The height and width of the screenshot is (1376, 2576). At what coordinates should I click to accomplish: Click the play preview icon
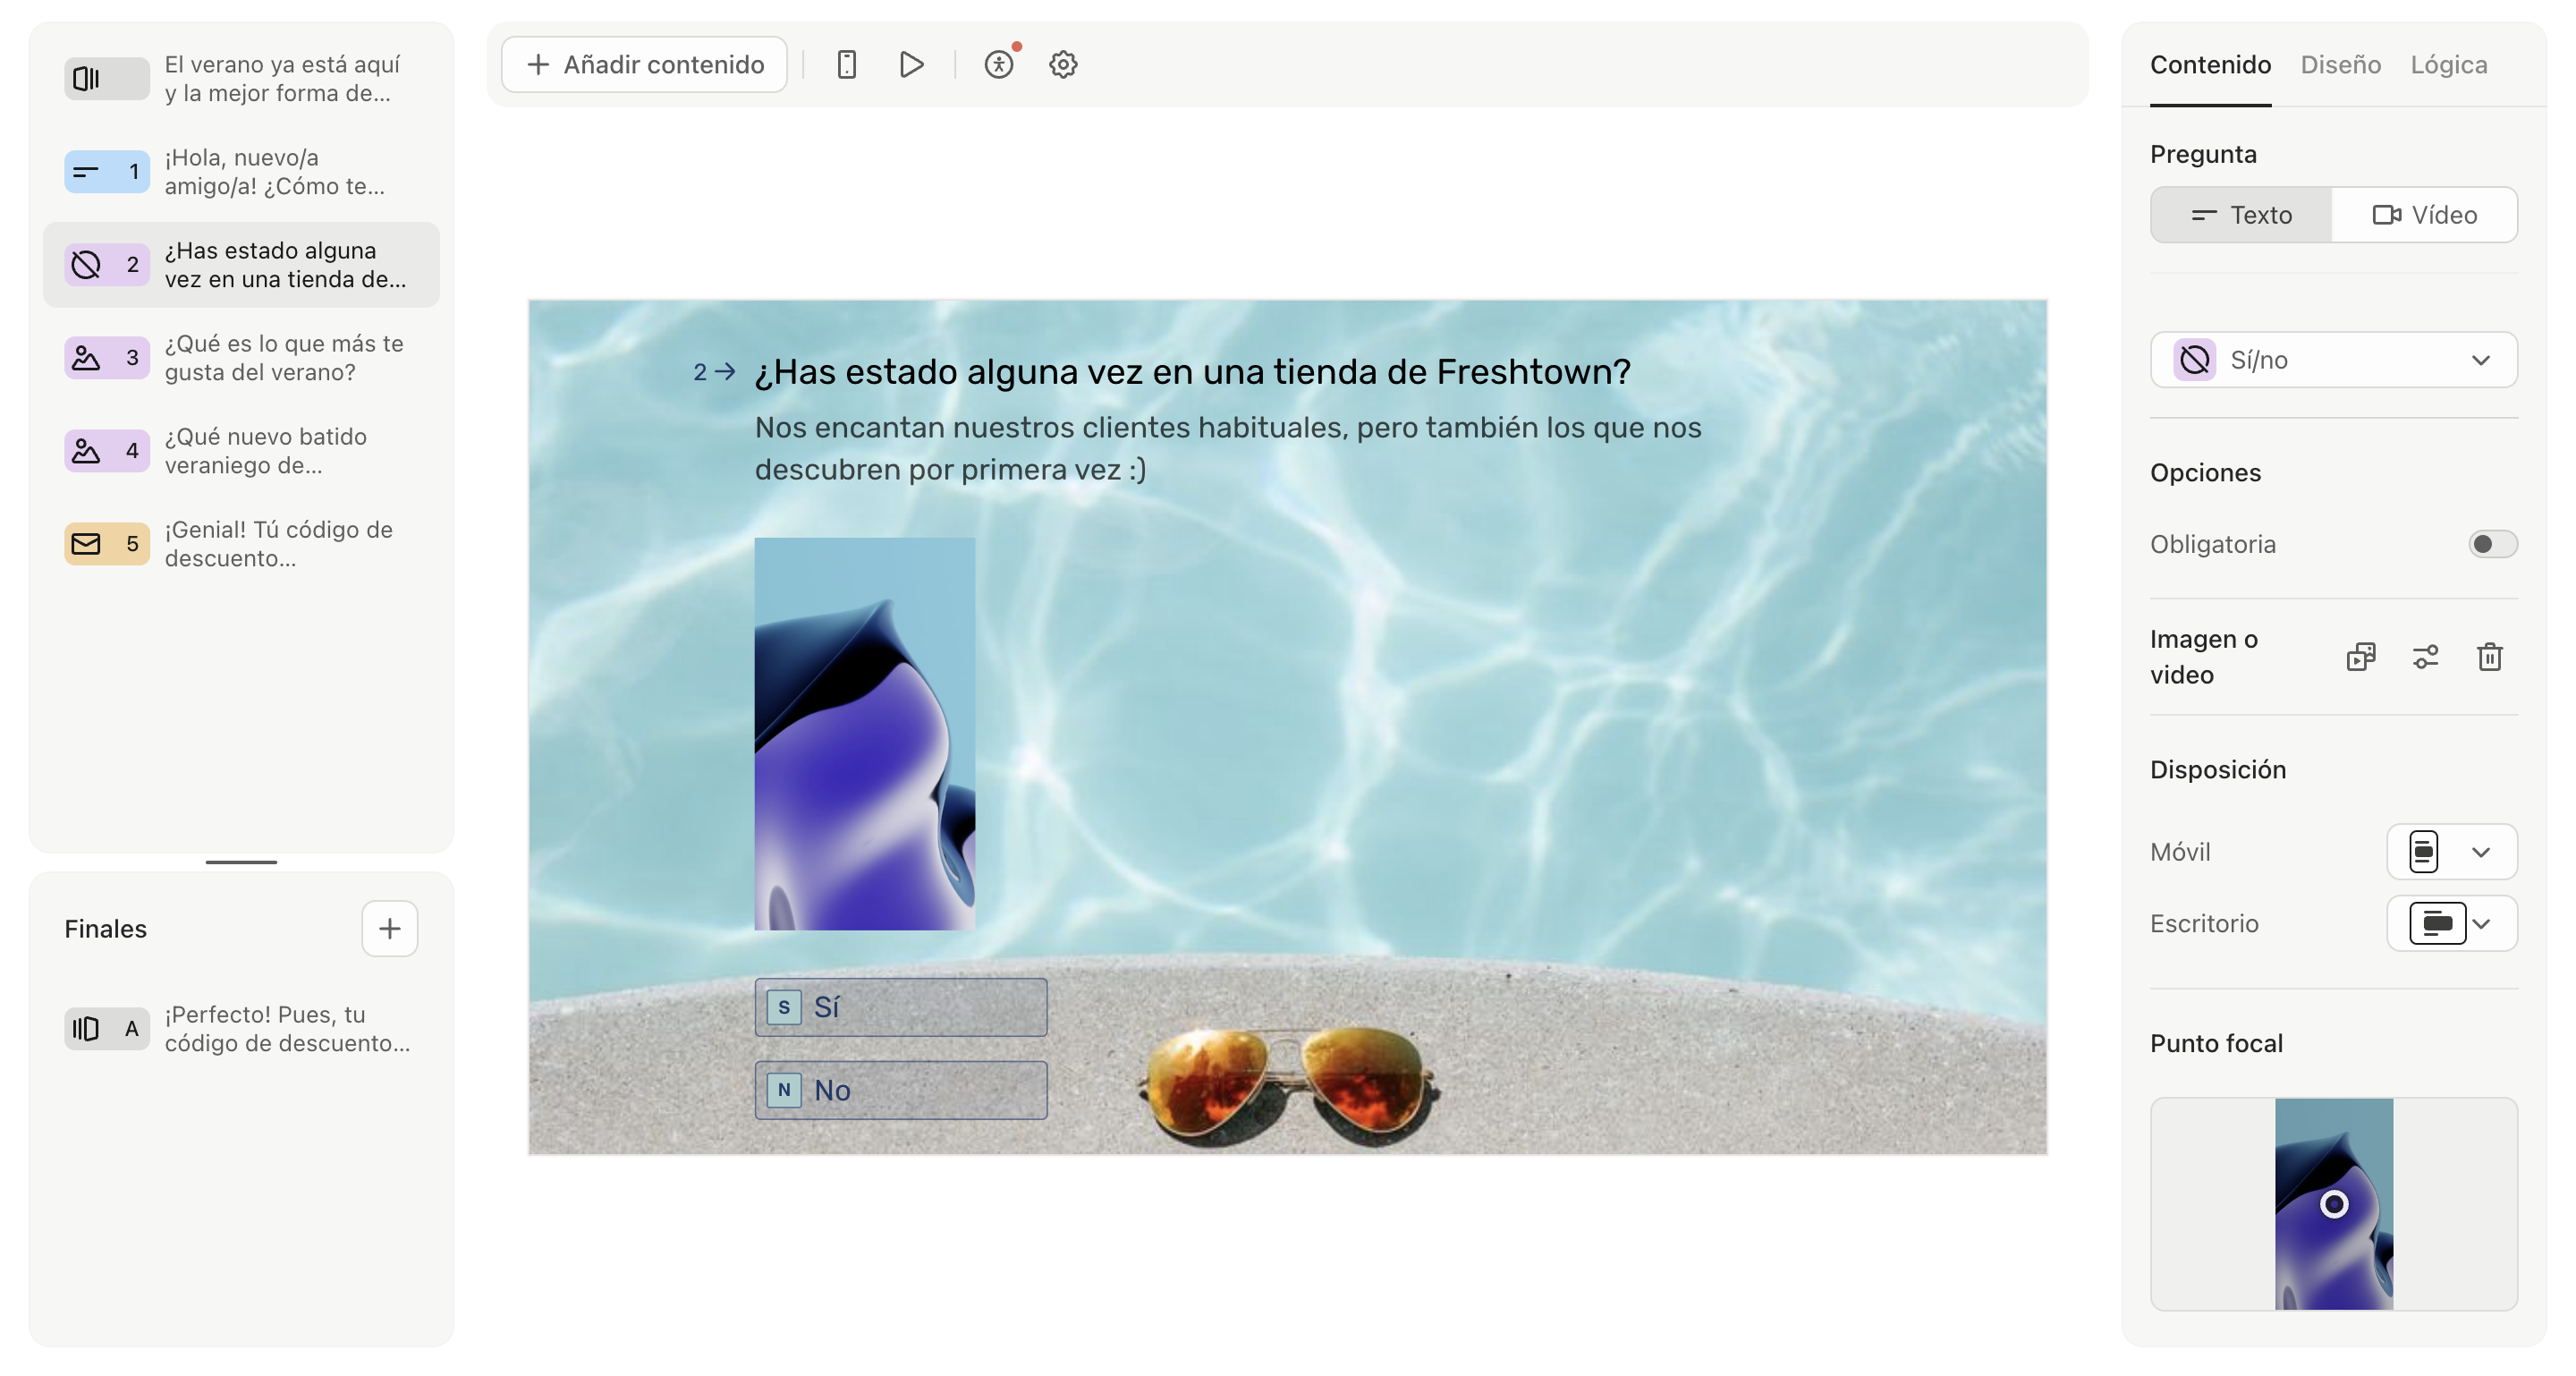tap(911, 65)
